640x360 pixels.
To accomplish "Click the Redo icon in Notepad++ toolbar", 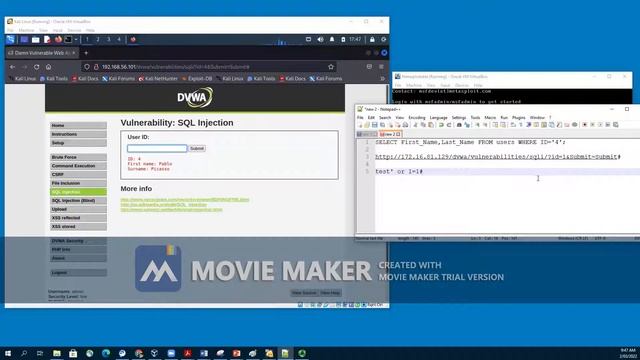I will click(449, 124).
